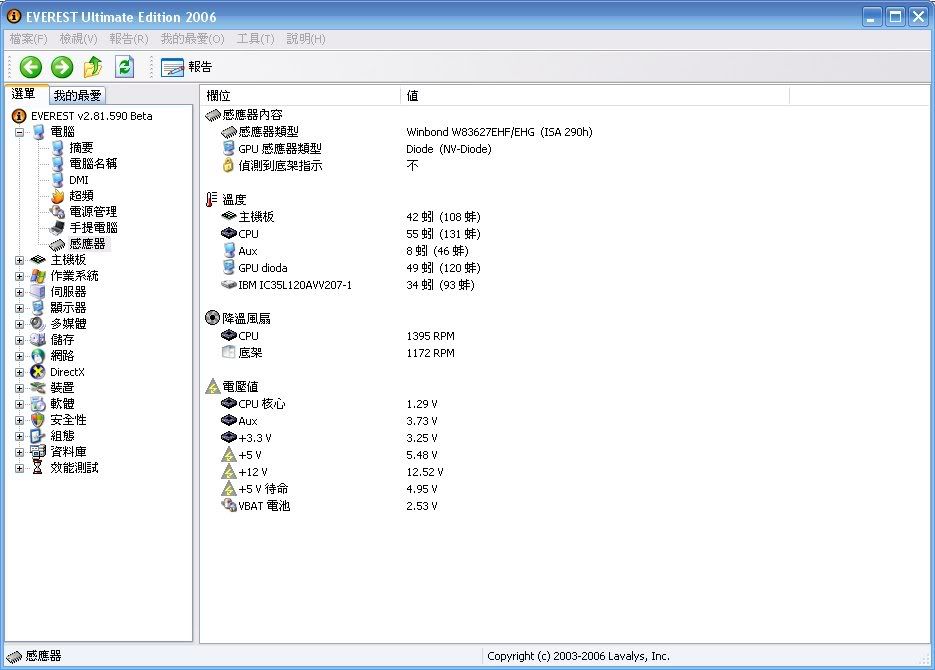
Task: Select EVEREST v2.81.590 Beta root node
Action: (91, 116)
